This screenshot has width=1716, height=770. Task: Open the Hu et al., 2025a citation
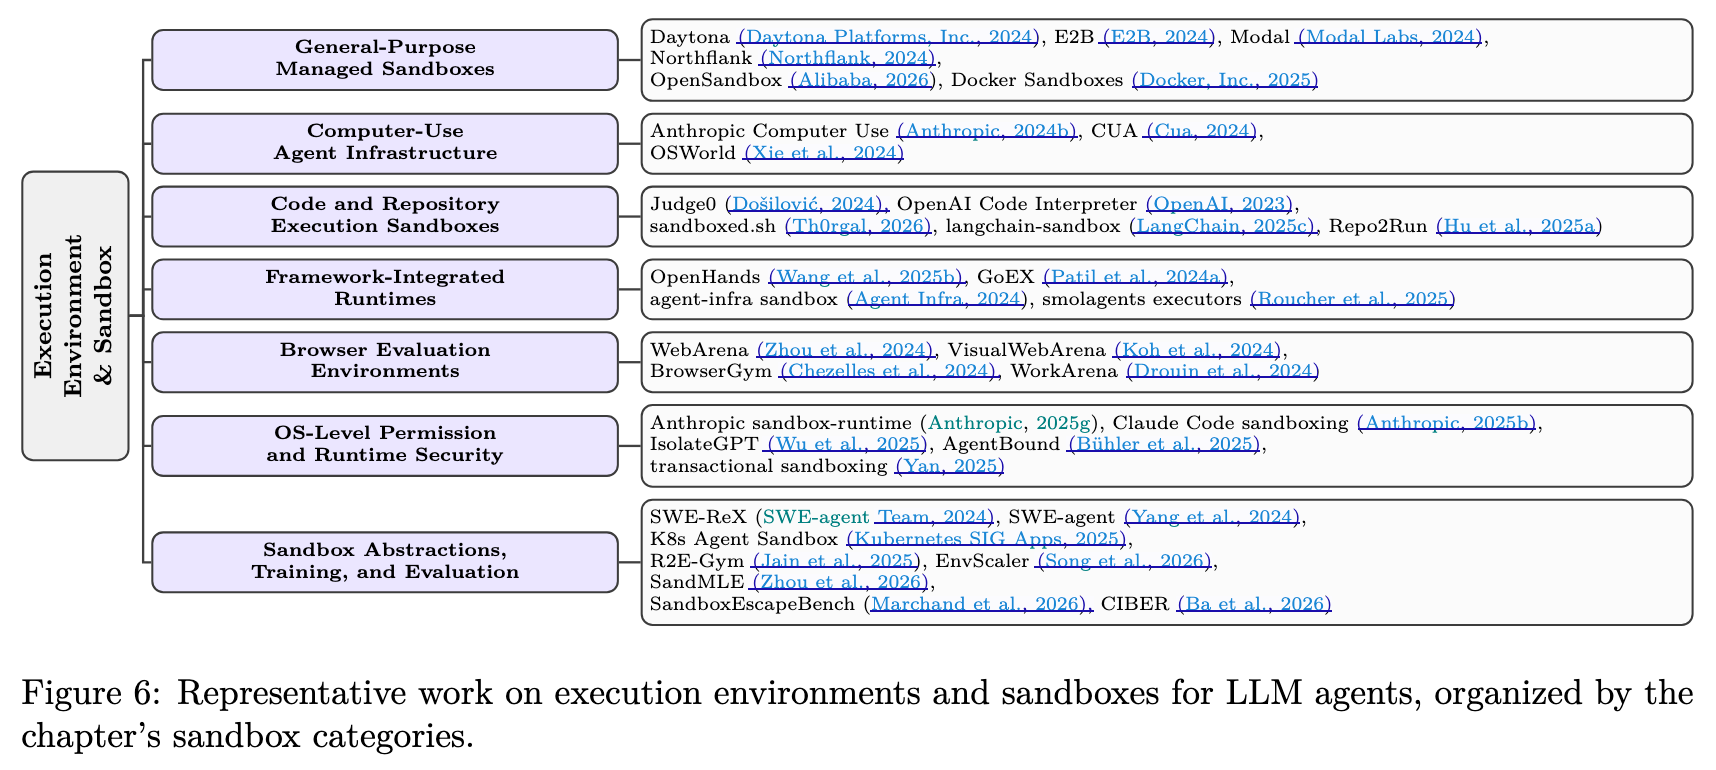tap(1519, 226)
